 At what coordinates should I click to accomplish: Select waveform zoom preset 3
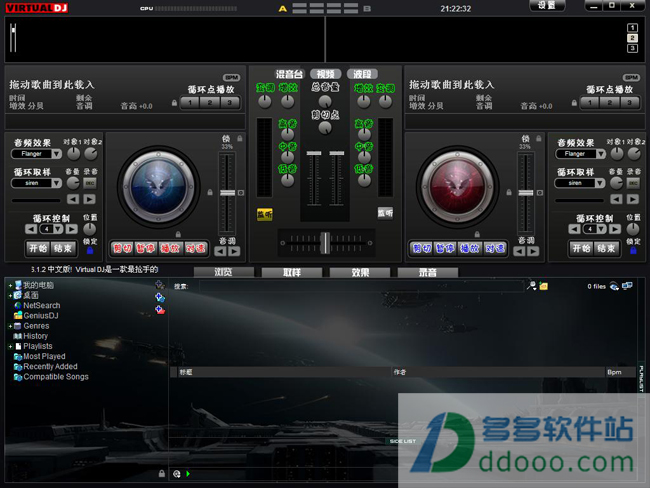pos(632,49)
